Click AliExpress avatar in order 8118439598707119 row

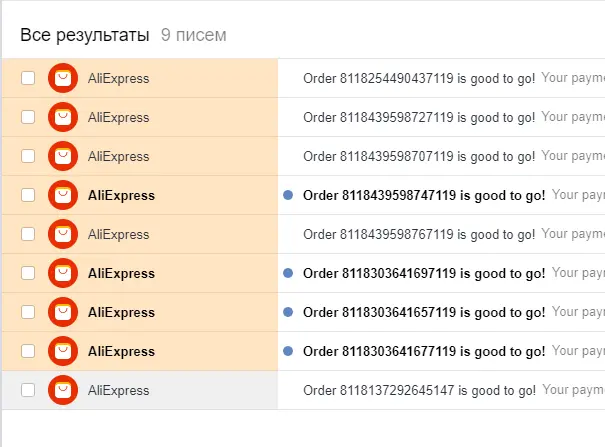tap(63, 156)
